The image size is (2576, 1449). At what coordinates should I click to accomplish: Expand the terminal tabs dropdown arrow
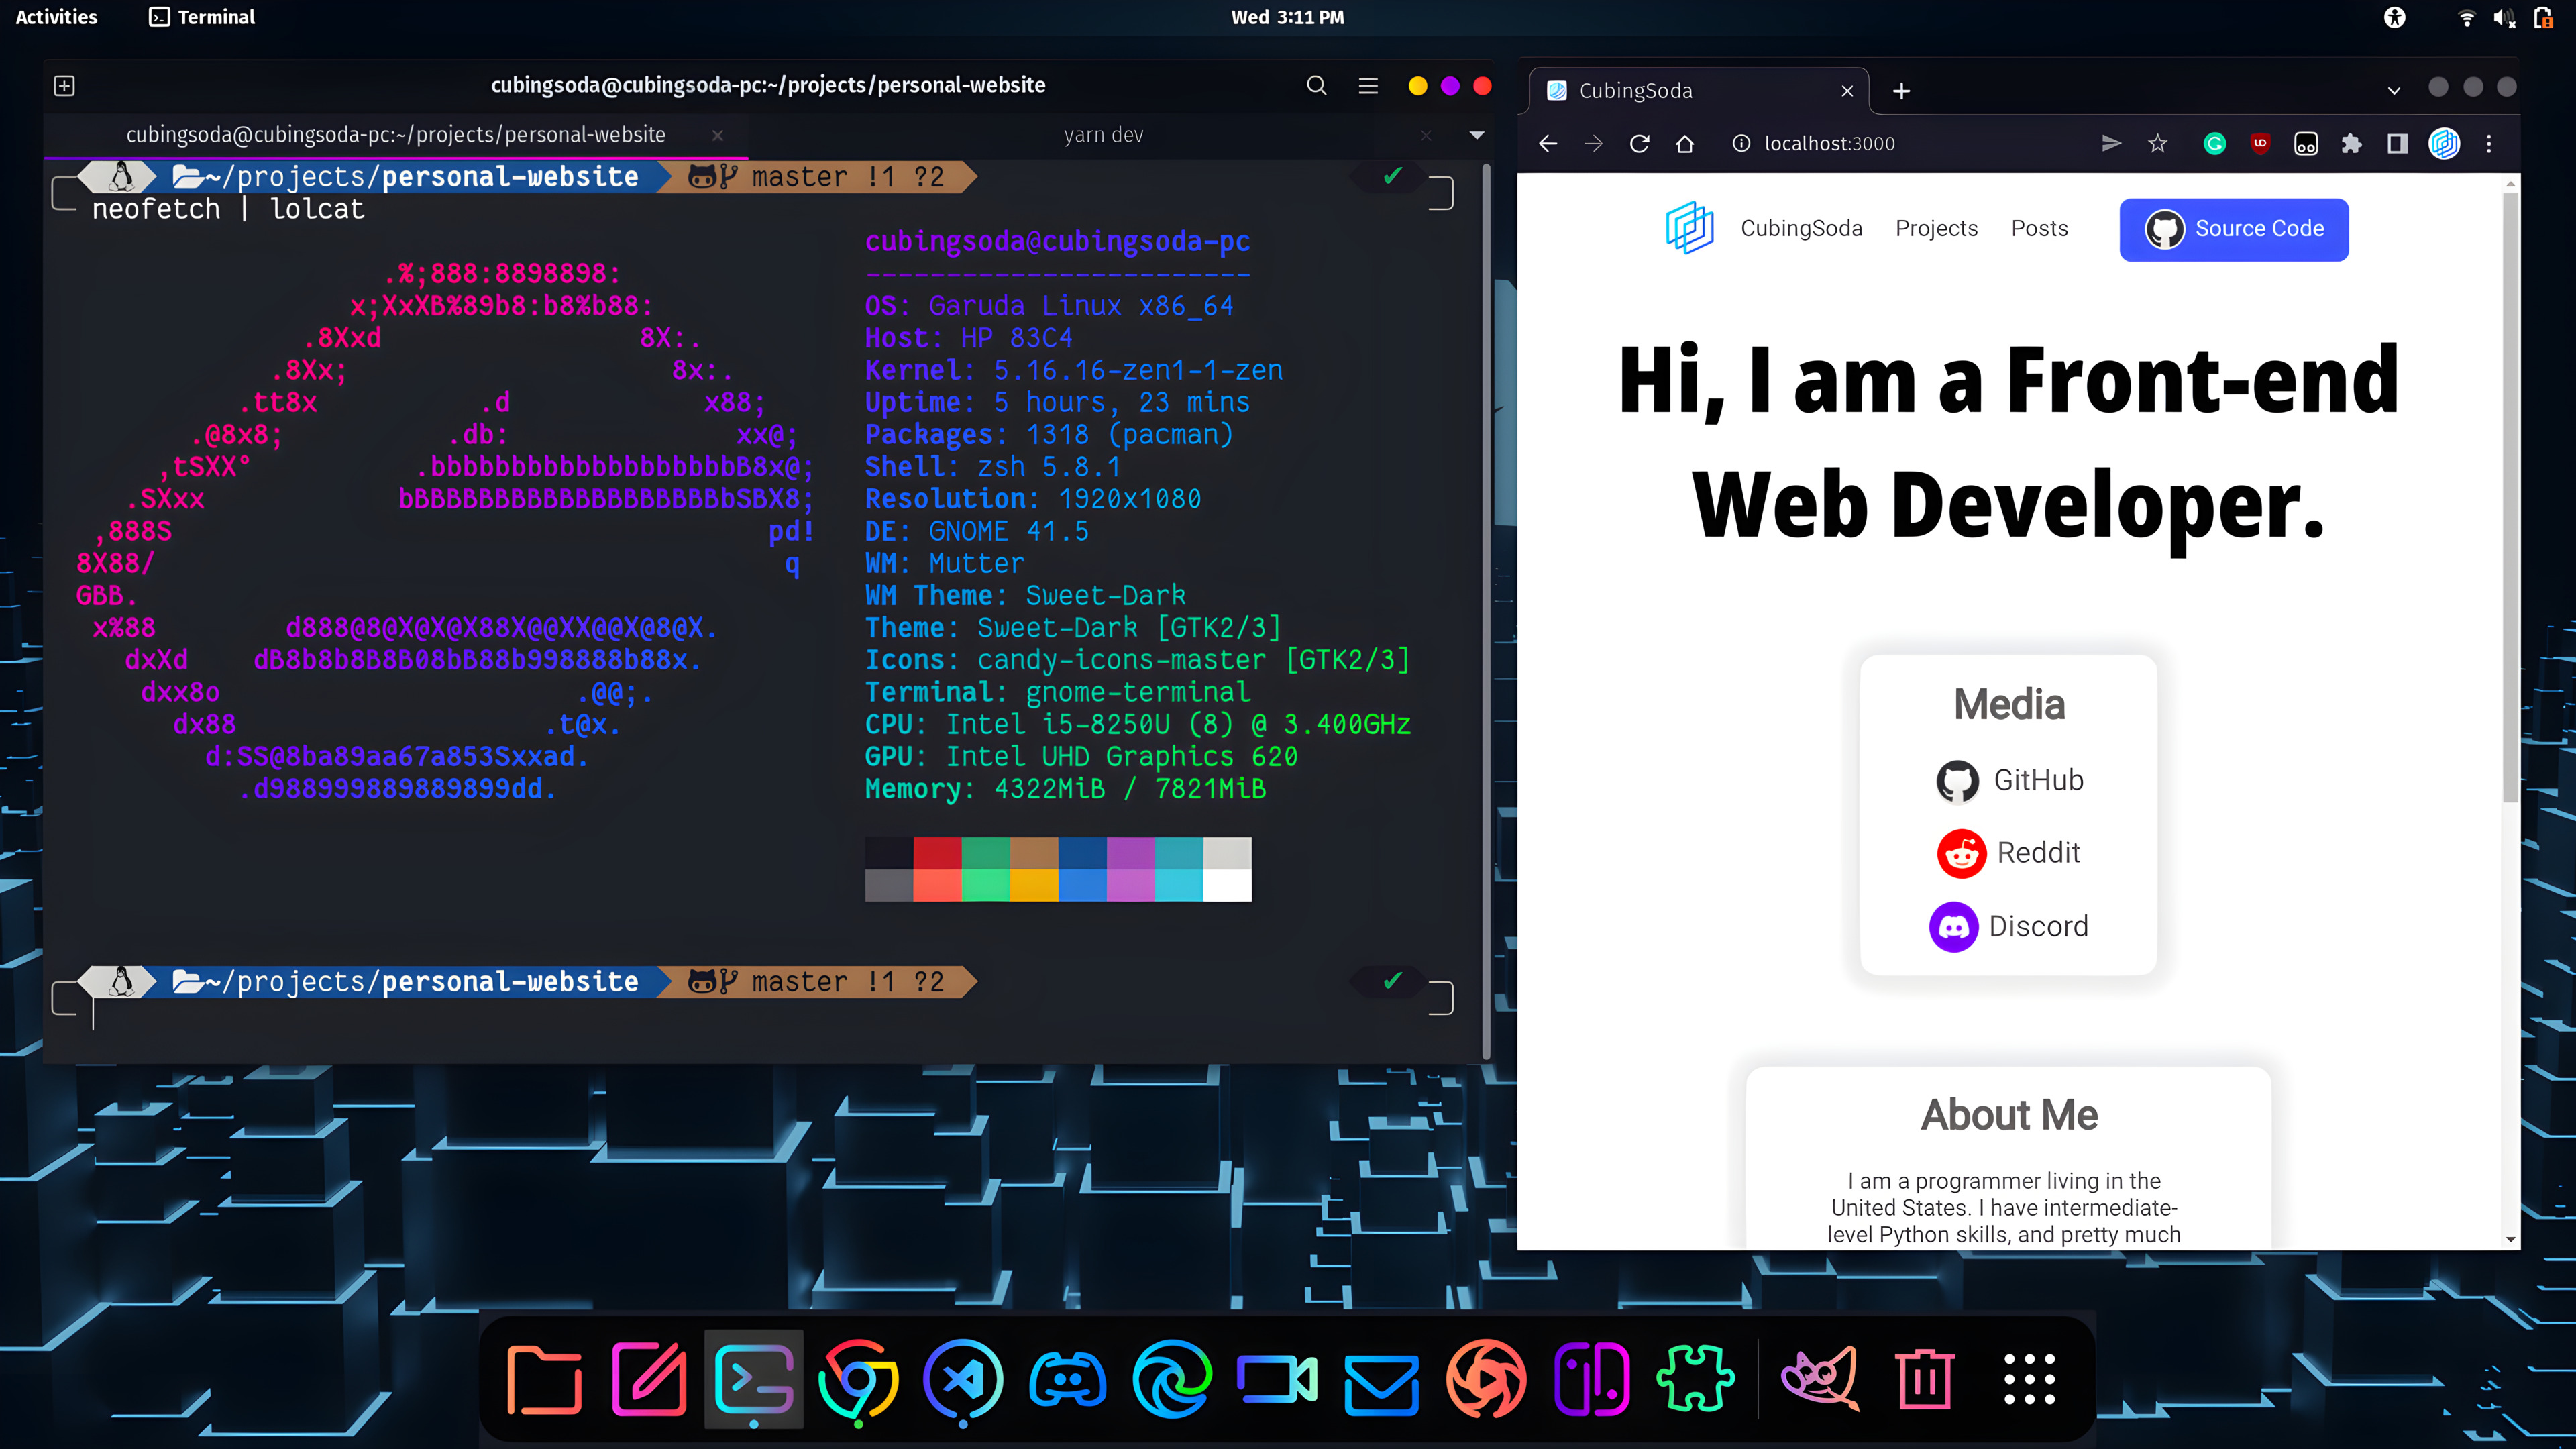[1476, 135]
